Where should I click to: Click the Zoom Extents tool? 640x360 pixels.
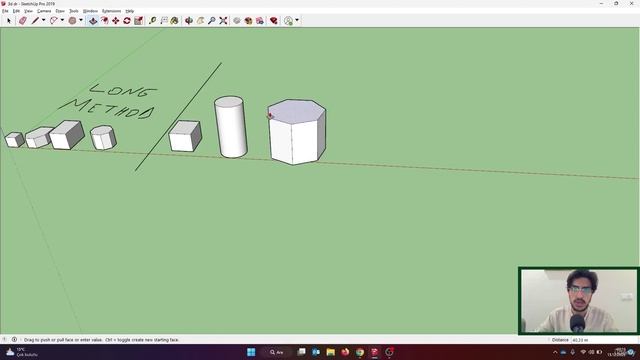click(223, 20)
